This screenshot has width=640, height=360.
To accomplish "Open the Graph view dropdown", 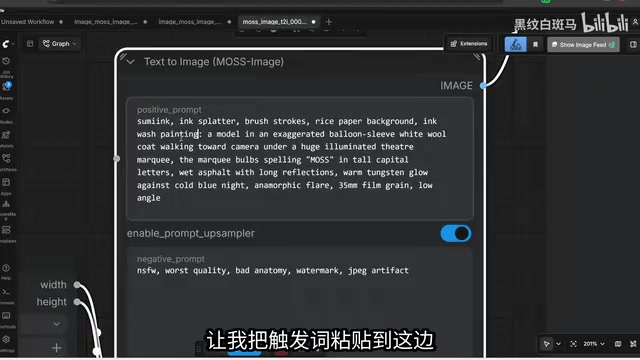I will pos(60,44).
